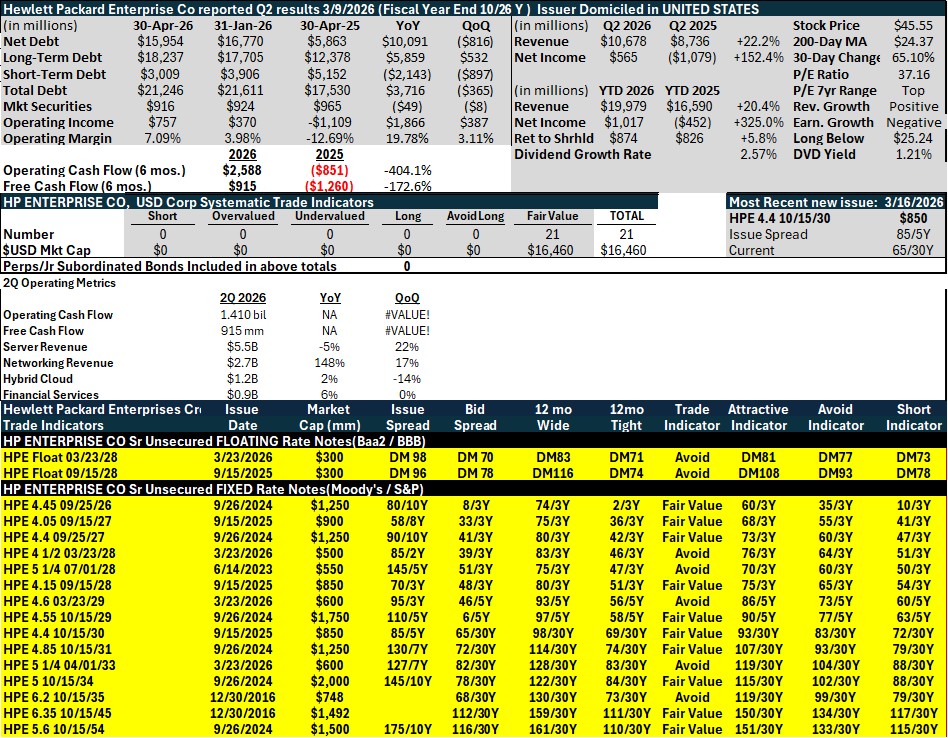Click the Market Cap $2,000 for HPE 5 10/15/34
Viewport: 948px width, 738px height.
330,681
